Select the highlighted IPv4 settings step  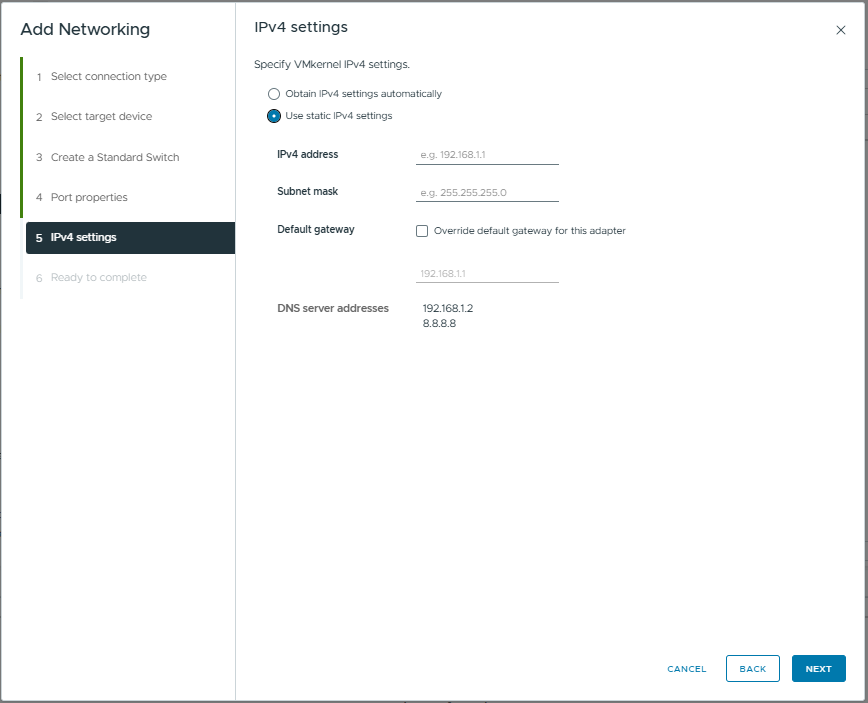[x=85, y=238]
